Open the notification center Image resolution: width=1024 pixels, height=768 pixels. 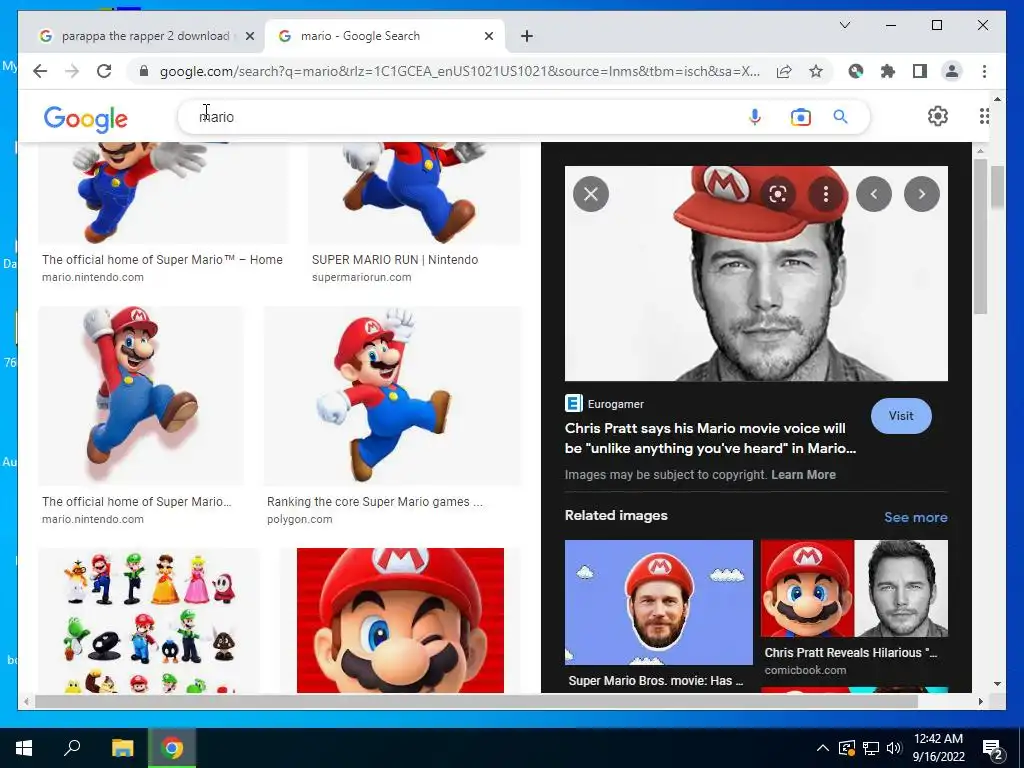[993, 749]
